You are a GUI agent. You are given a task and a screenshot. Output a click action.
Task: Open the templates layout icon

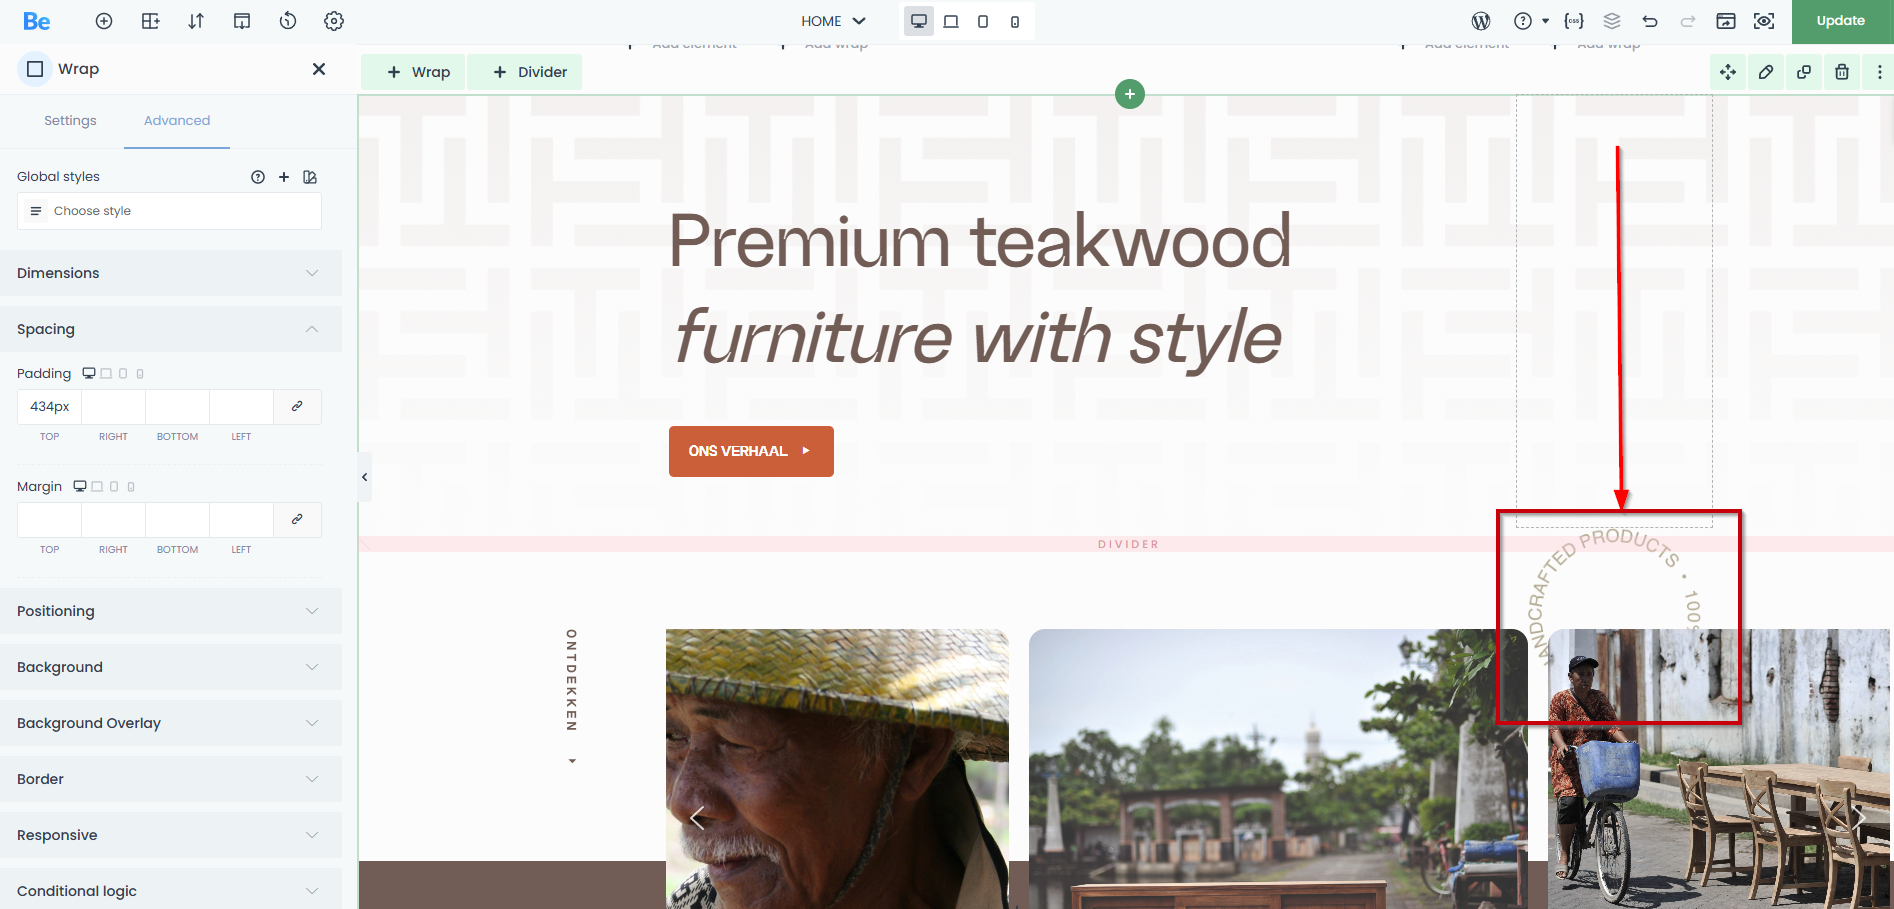tap(242, 21)
